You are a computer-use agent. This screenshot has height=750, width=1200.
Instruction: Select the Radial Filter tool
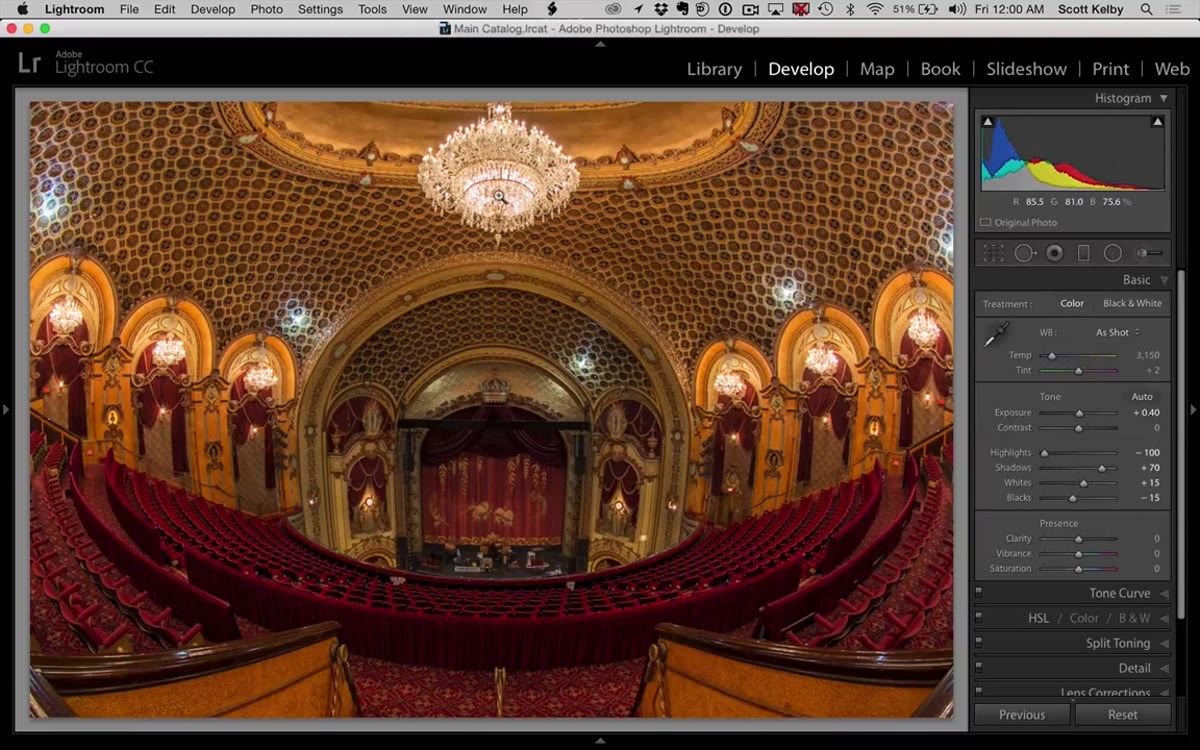pyautogui.click(x=1112, y=254)
